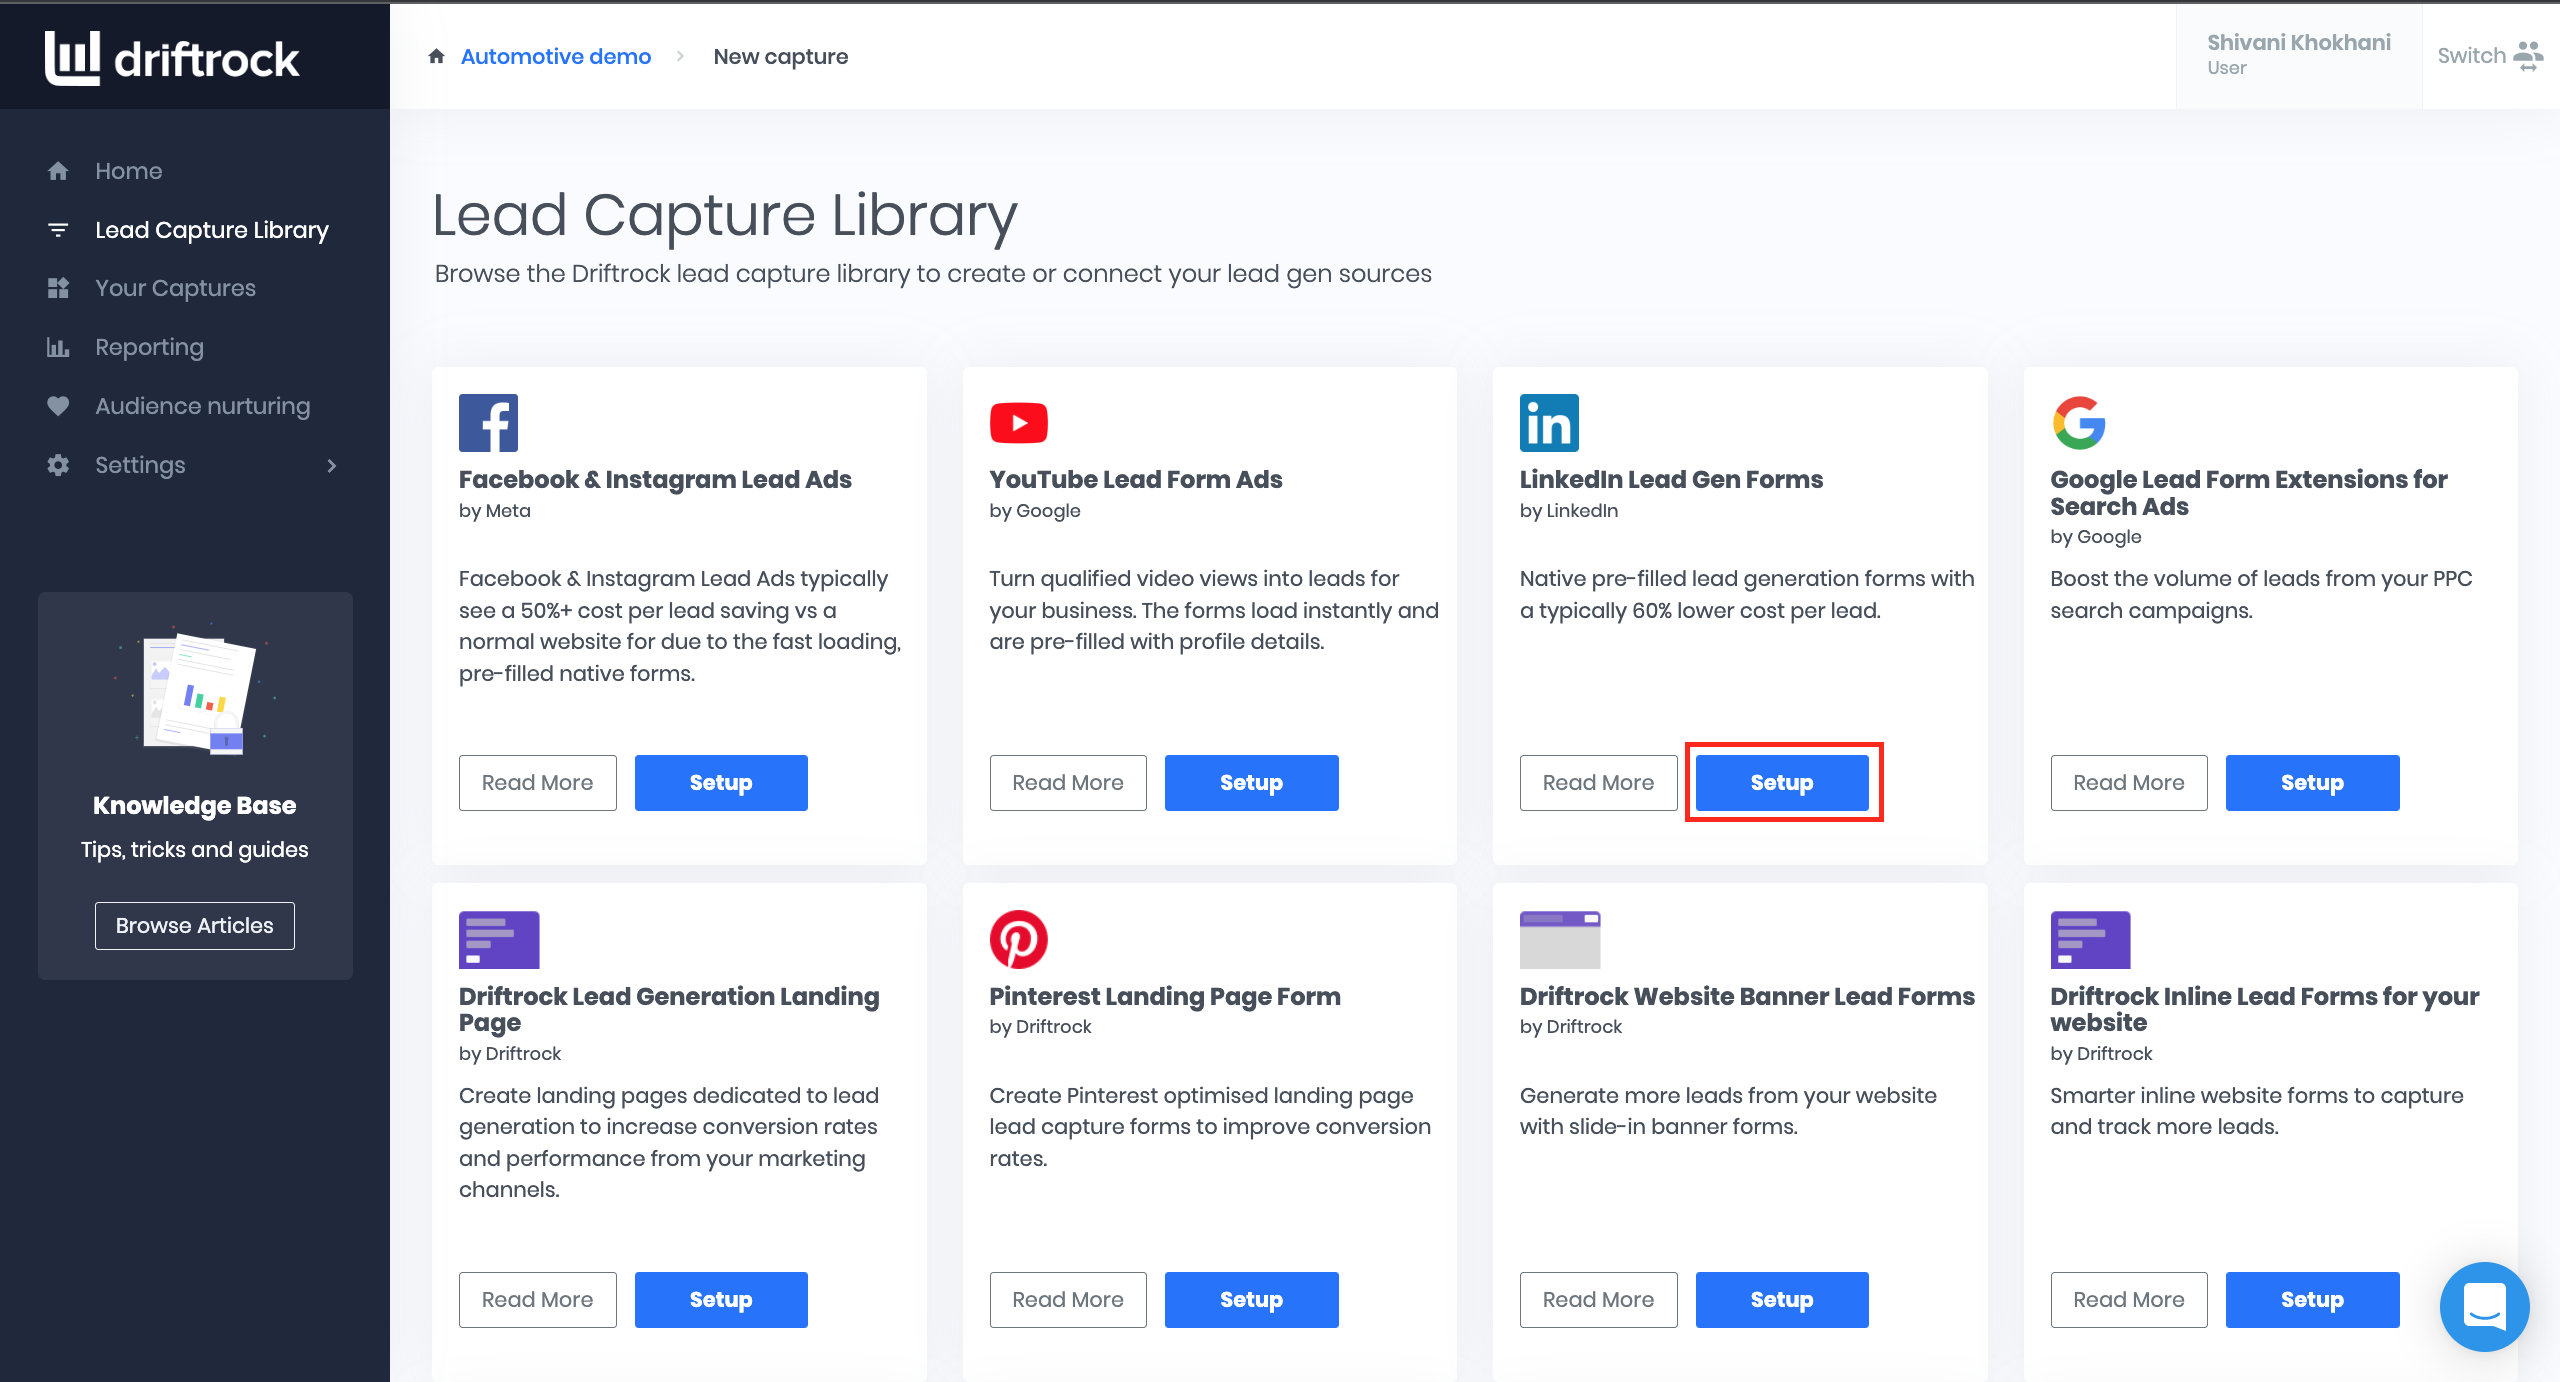
Task: Click the Pinterest icon
Action: click(1018, 939)
